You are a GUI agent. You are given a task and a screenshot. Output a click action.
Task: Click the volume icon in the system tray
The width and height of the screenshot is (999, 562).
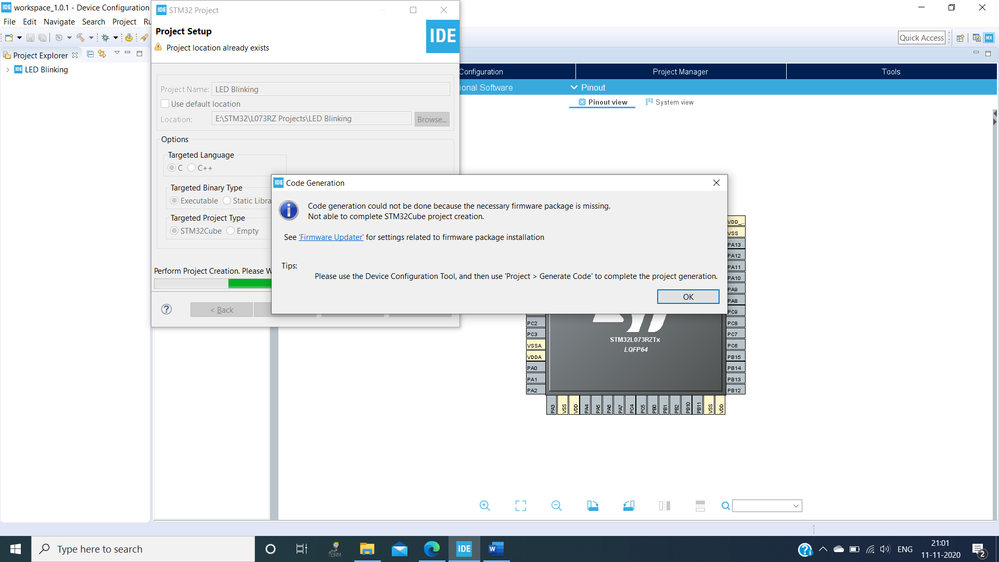pyautogui.click(x=884, y=549)
